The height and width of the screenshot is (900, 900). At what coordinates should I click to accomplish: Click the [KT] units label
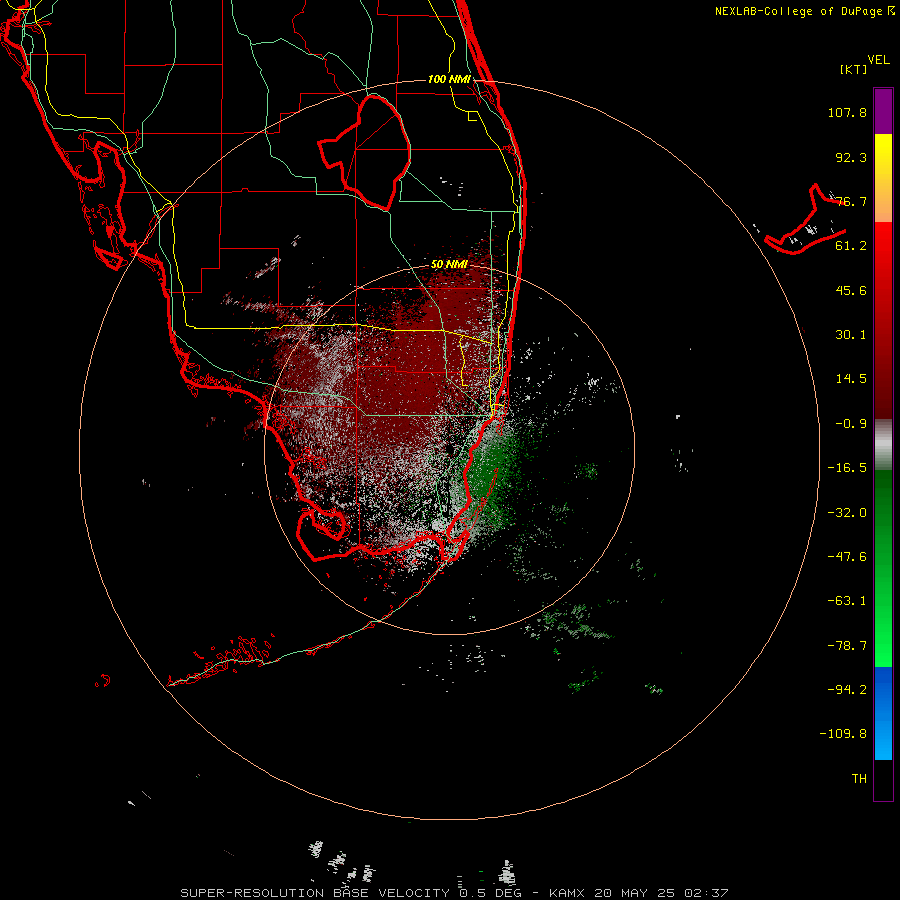(854, 69)
